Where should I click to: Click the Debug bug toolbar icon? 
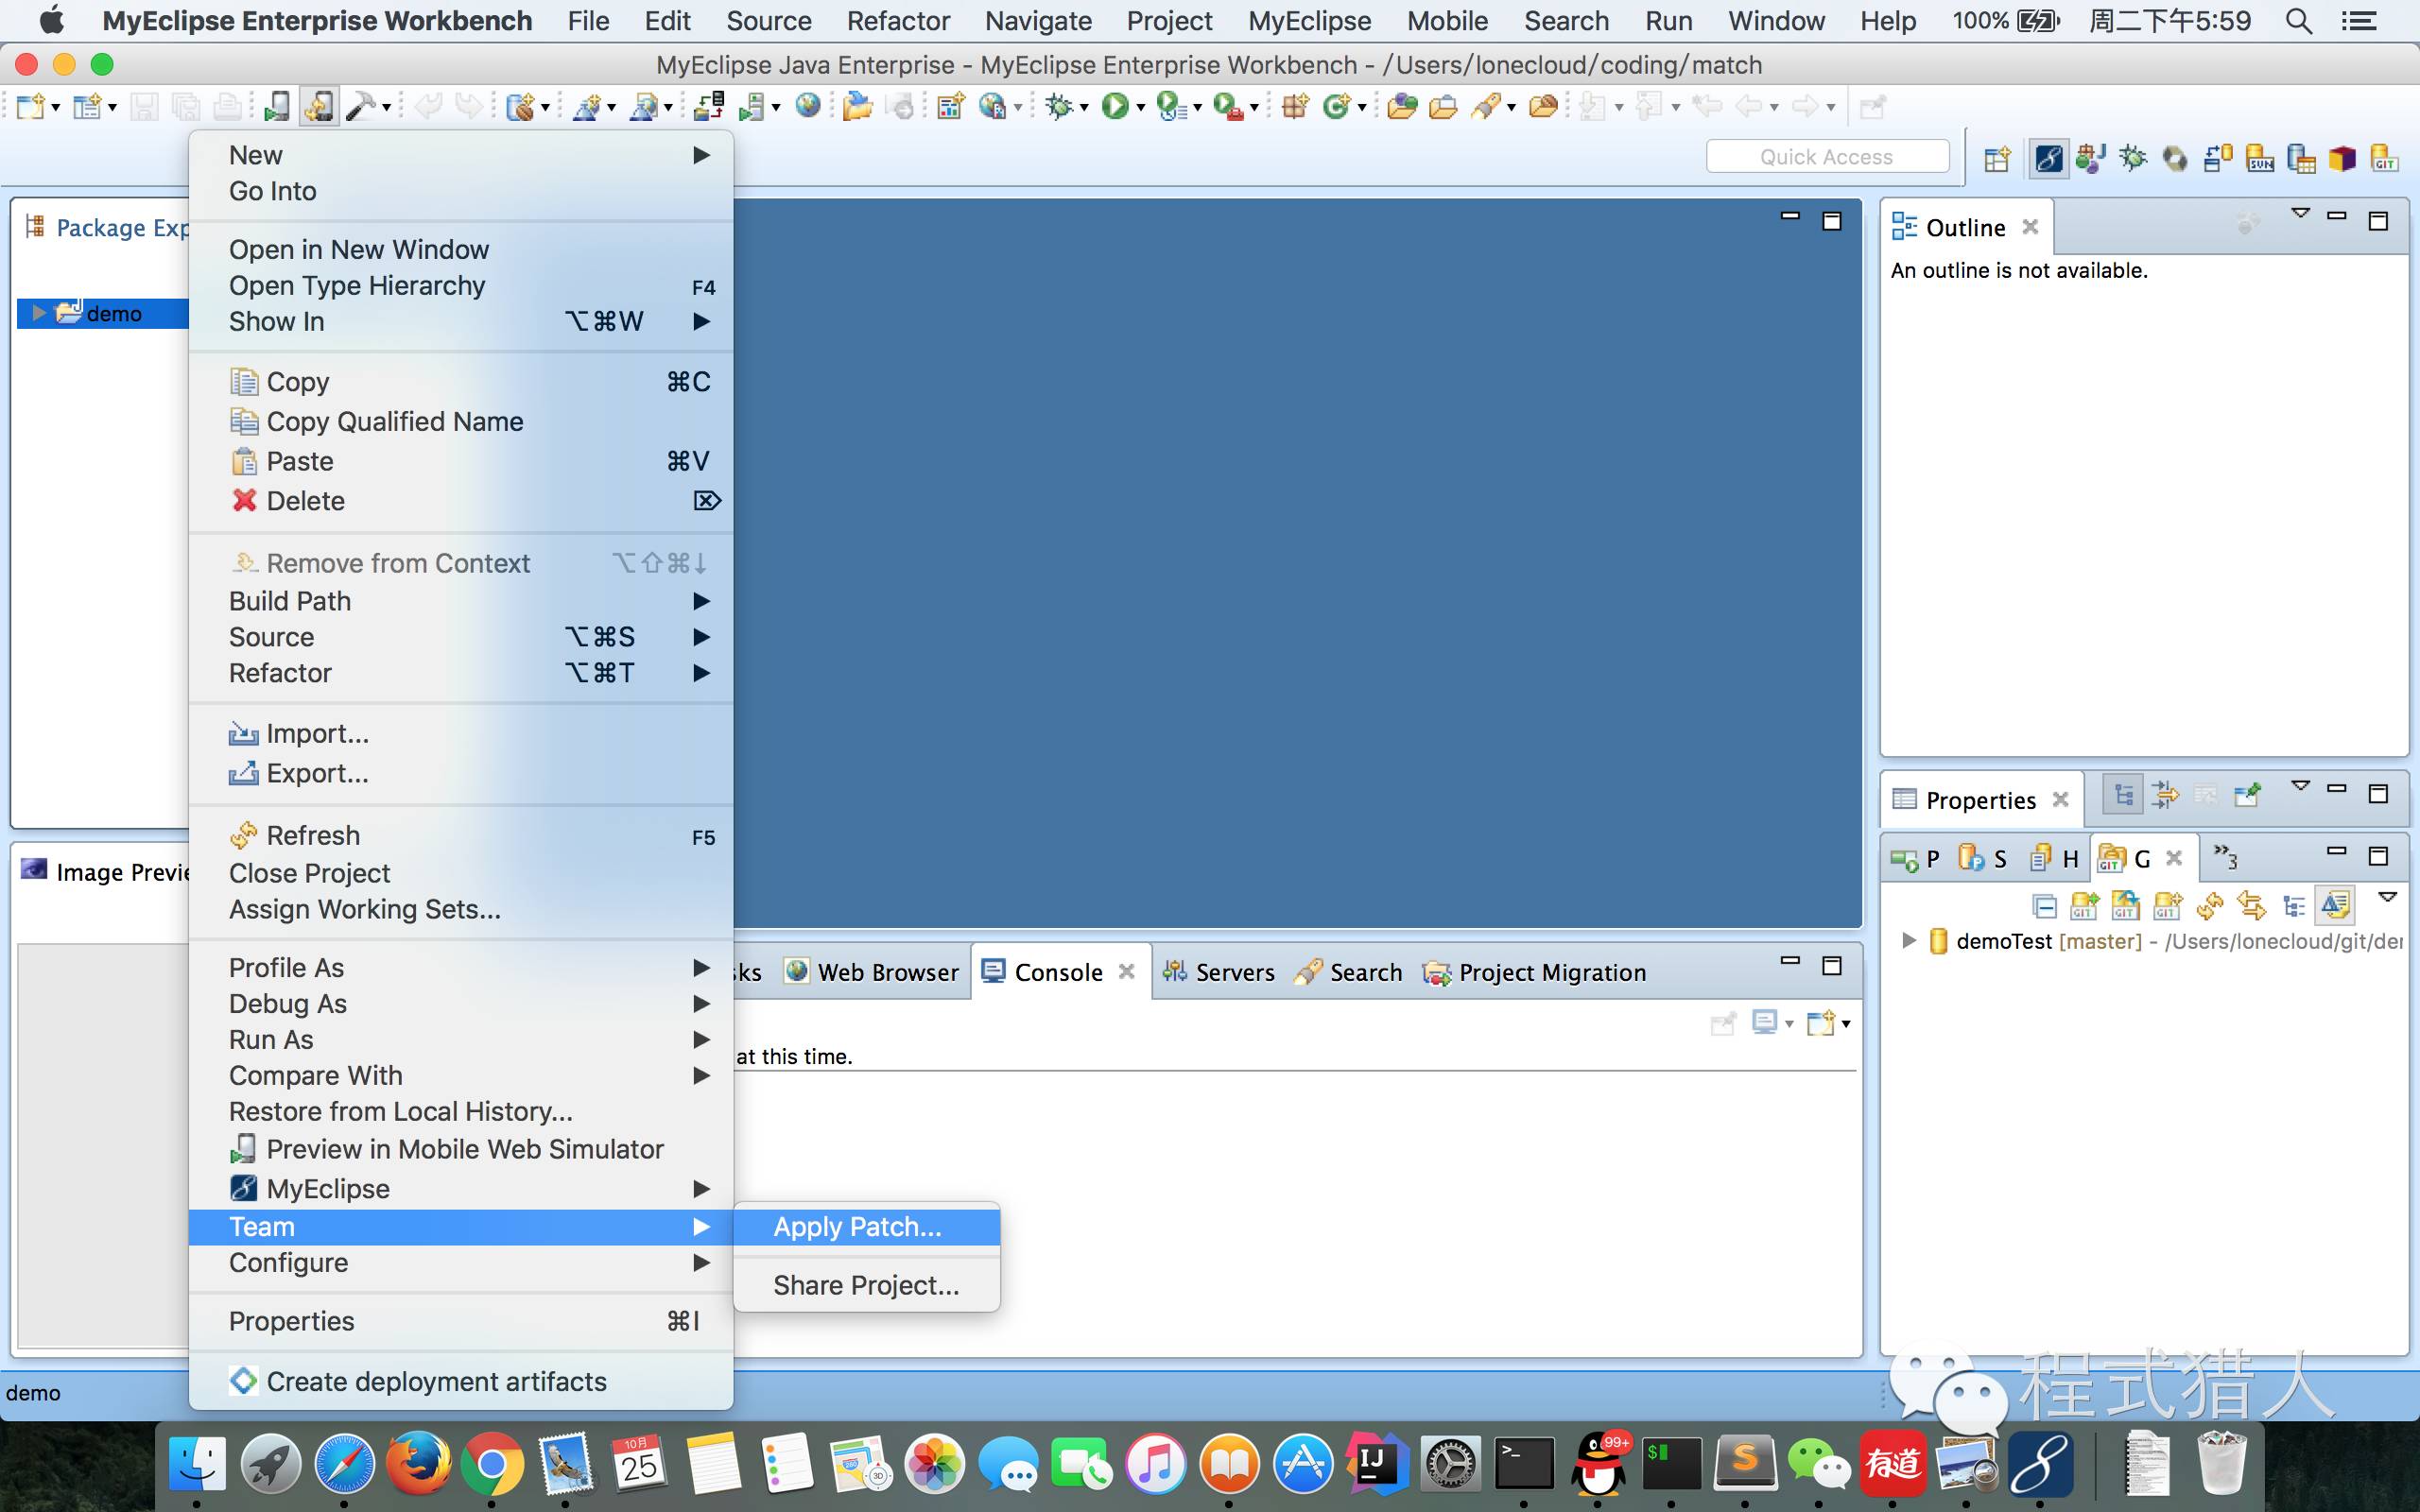coord(1058,106)
